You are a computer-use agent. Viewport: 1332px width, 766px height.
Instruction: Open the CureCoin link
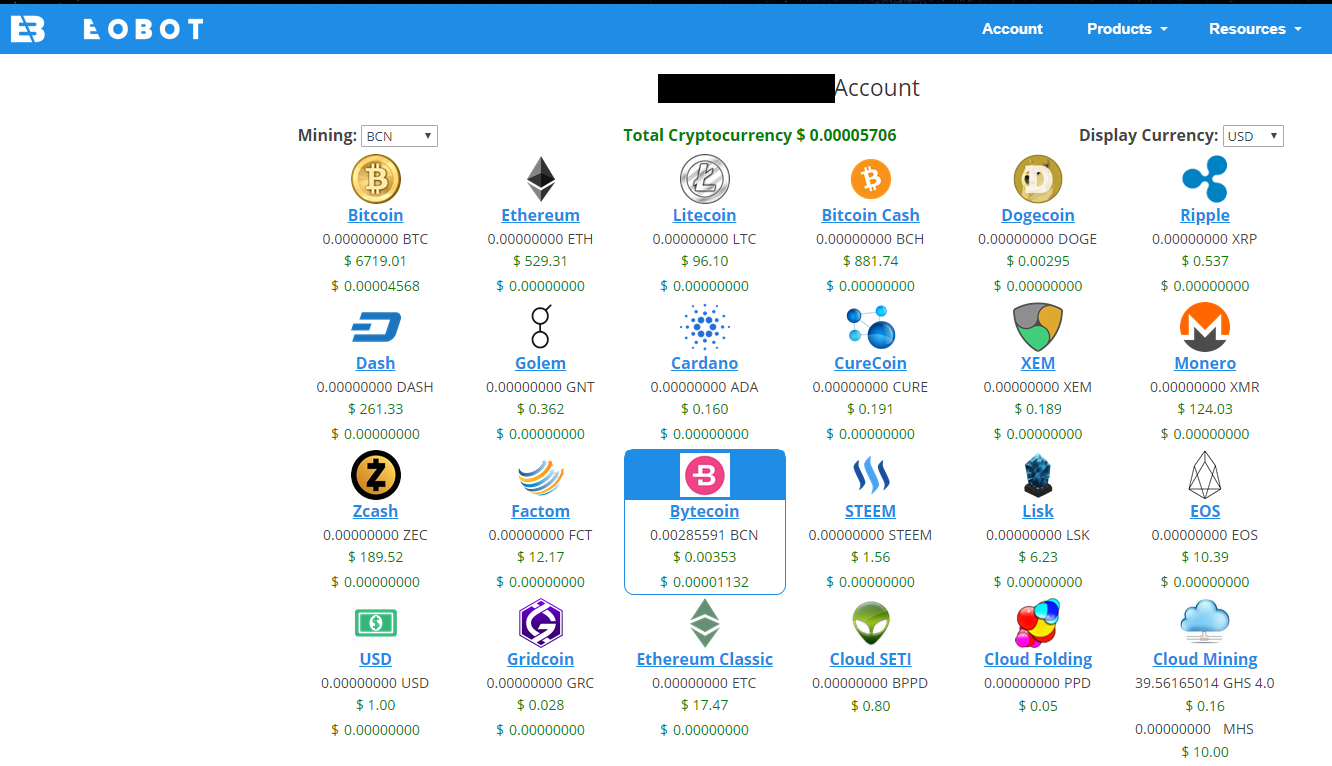click(x=871, y=363)
